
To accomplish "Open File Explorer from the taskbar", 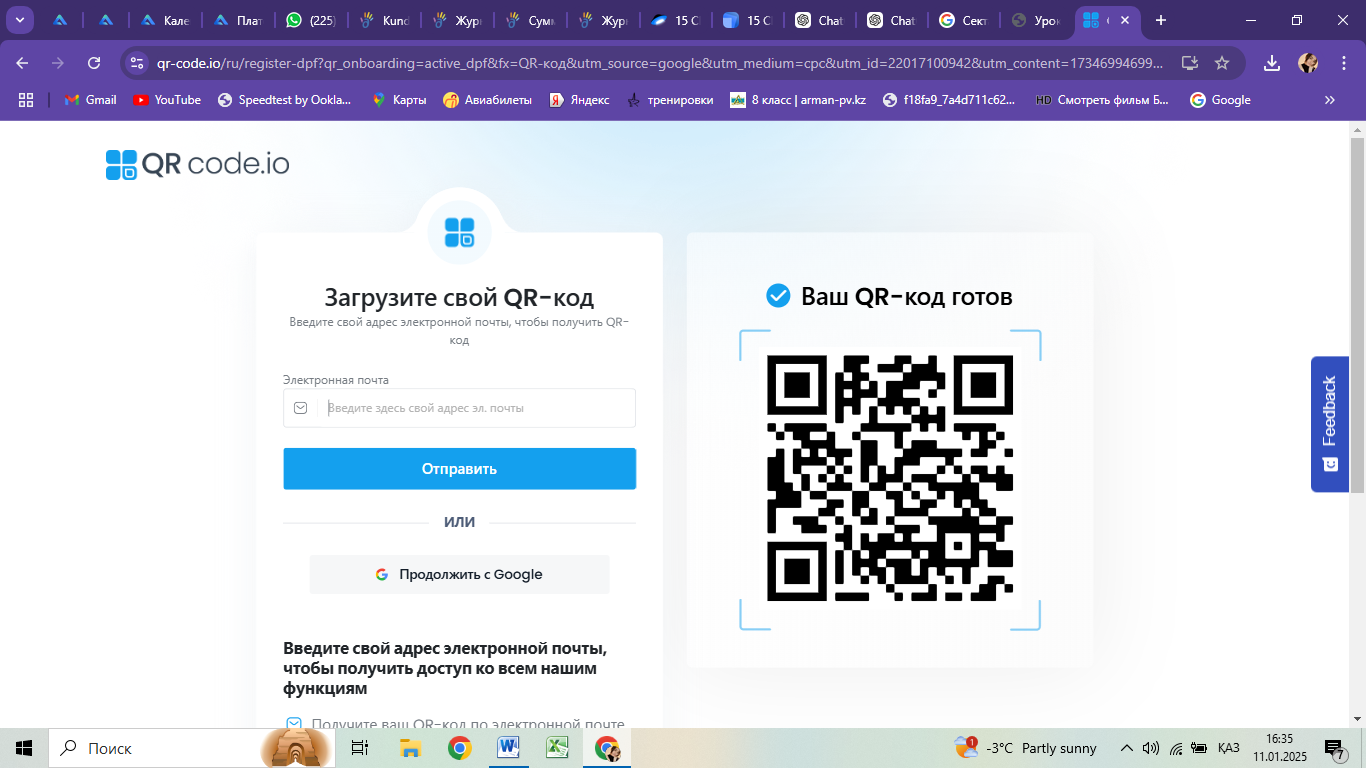I will 410,748.
